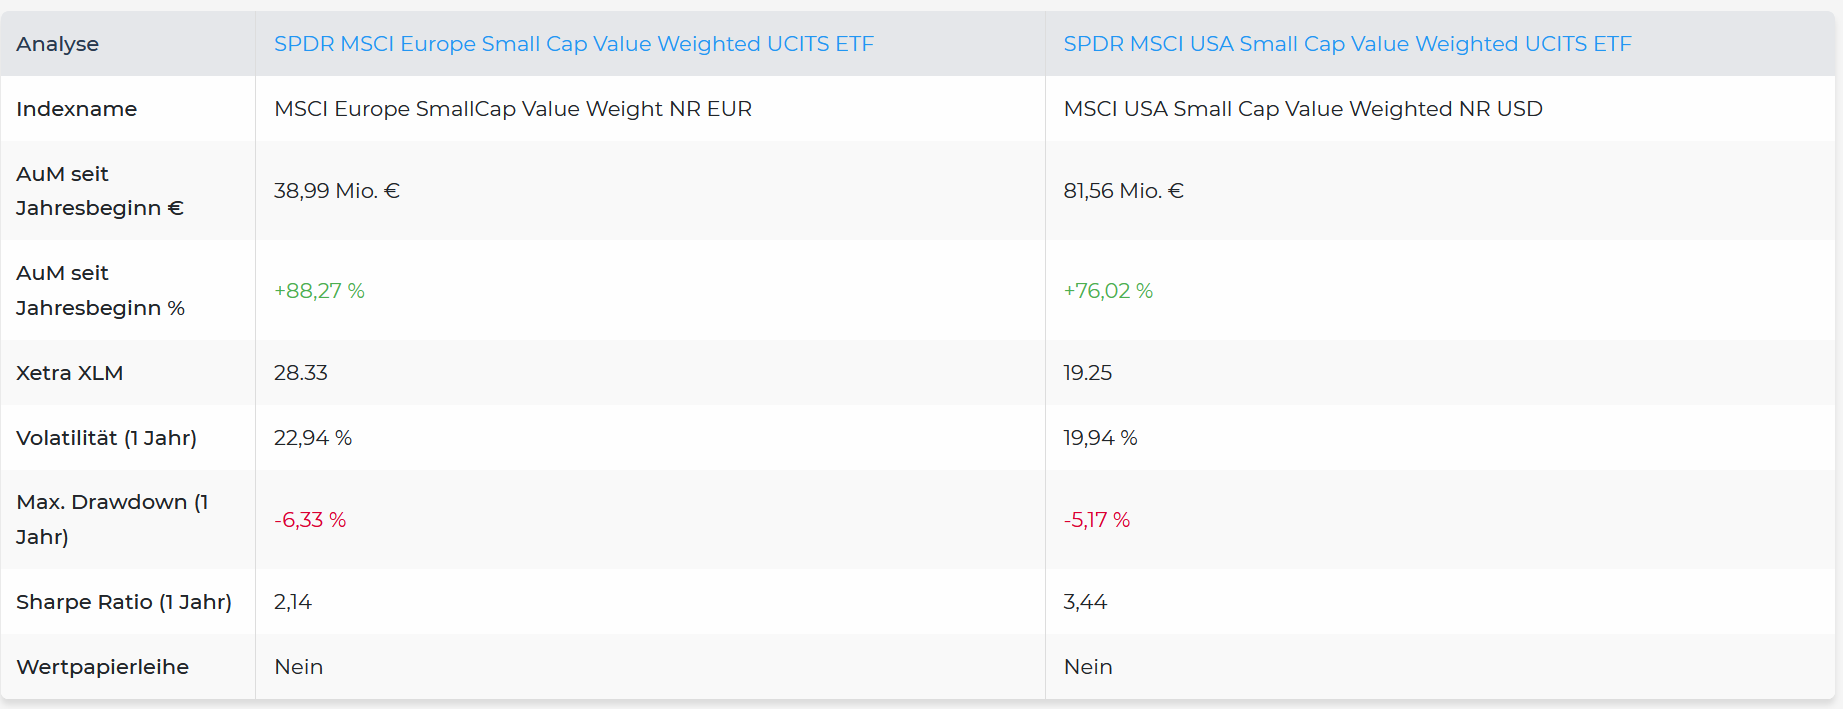The height and width of the screenshot is (709, 1843).
Task: Click the 22,94 % volatility value
Action: tap(312, 438)
